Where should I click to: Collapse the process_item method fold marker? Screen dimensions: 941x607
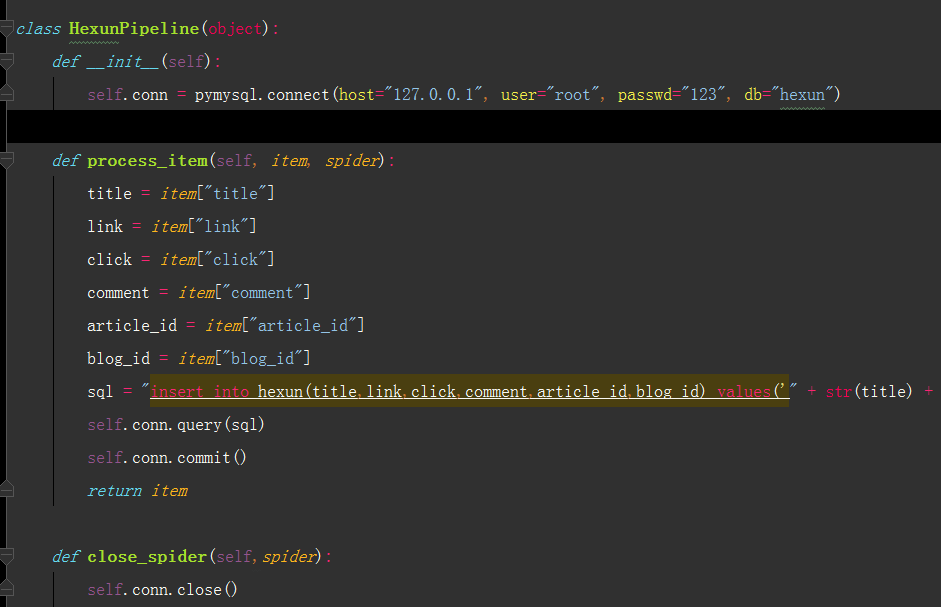[7, 160]
